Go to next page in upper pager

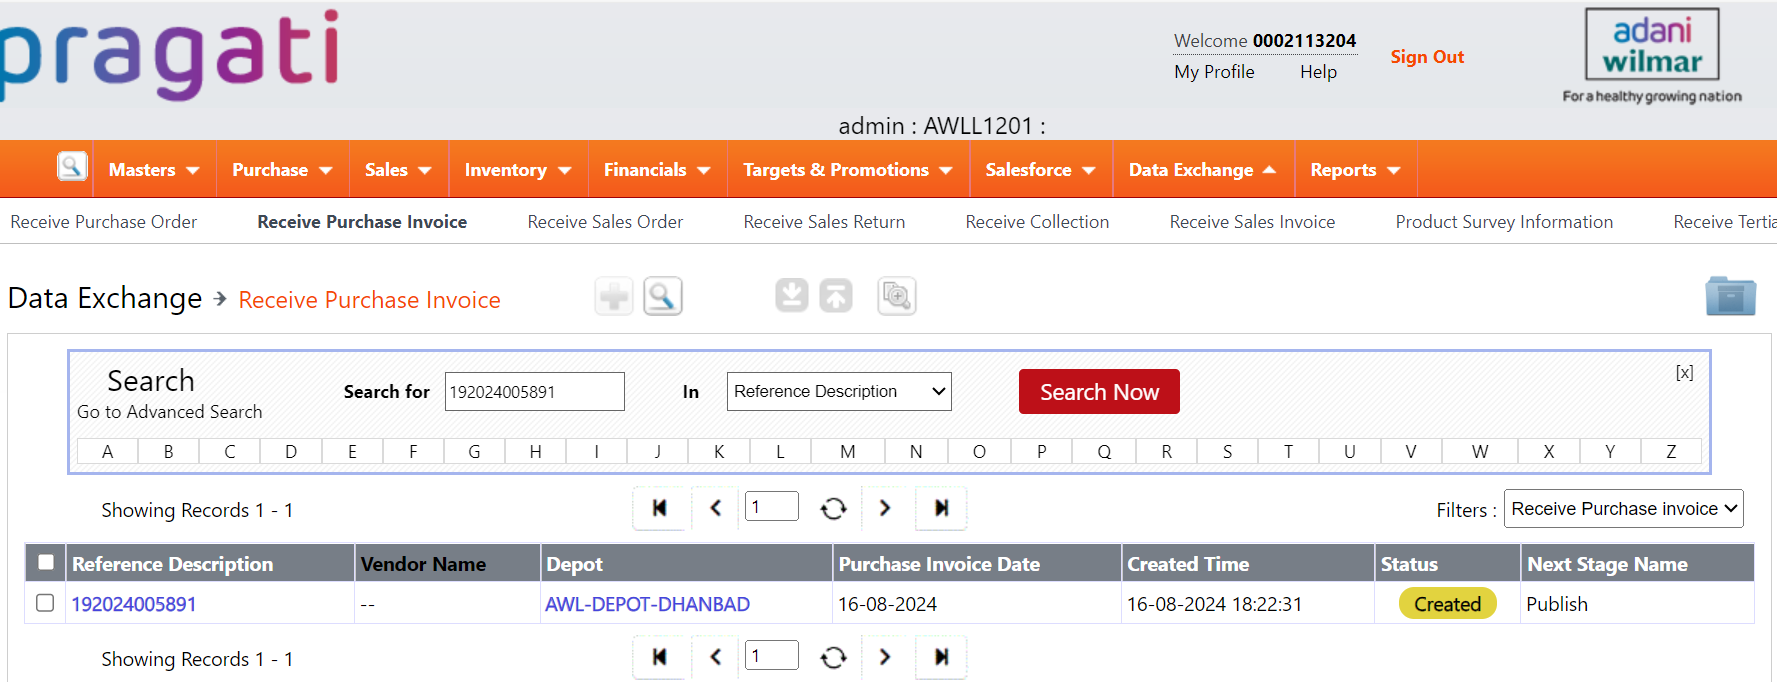[885, 508]
